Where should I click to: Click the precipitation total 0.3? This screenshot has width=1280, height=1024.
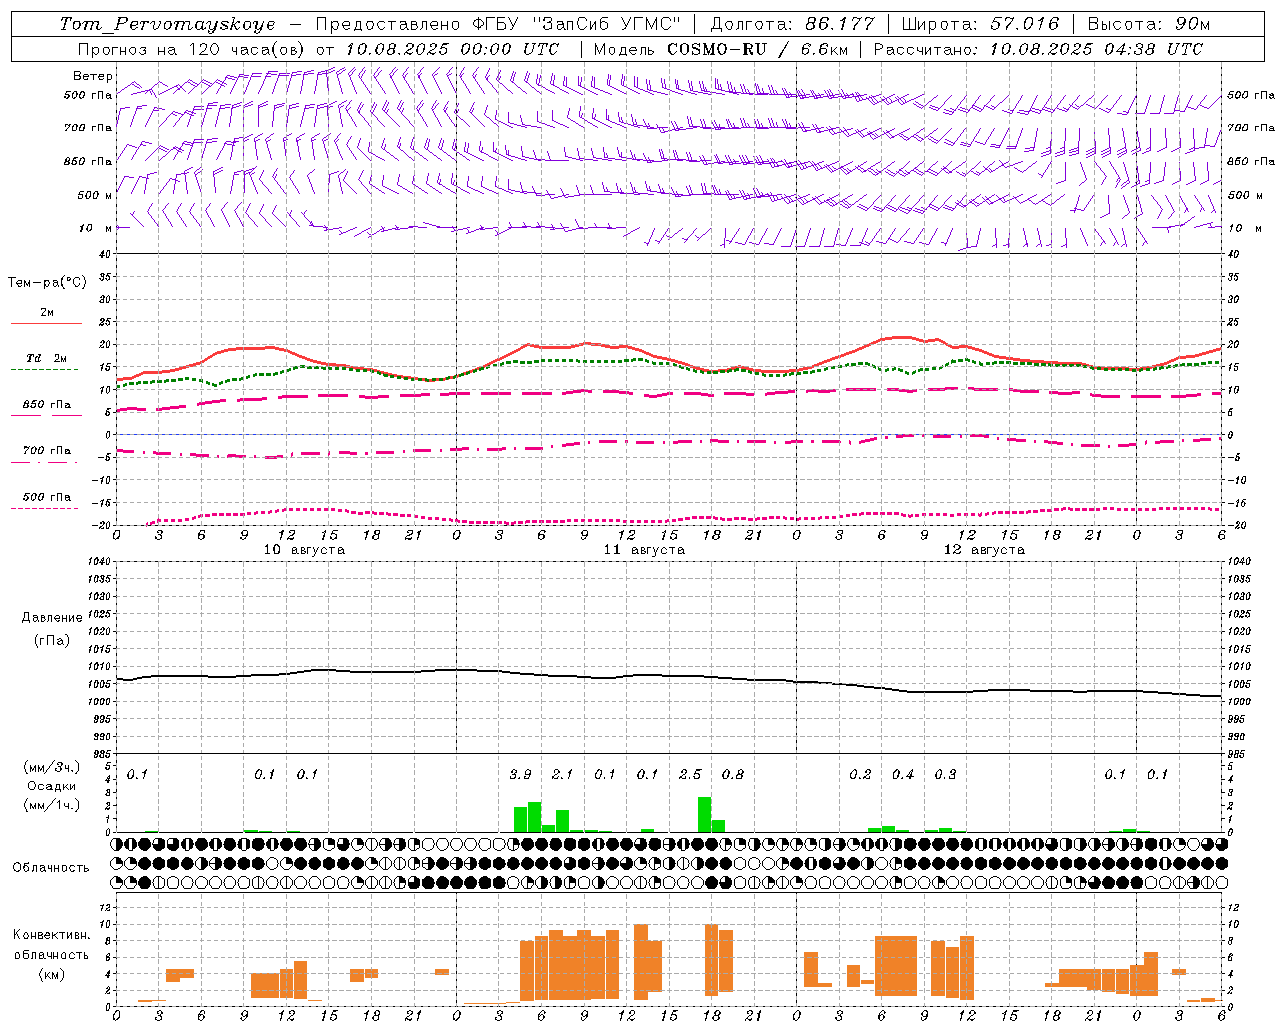click(x=945, y=775)
